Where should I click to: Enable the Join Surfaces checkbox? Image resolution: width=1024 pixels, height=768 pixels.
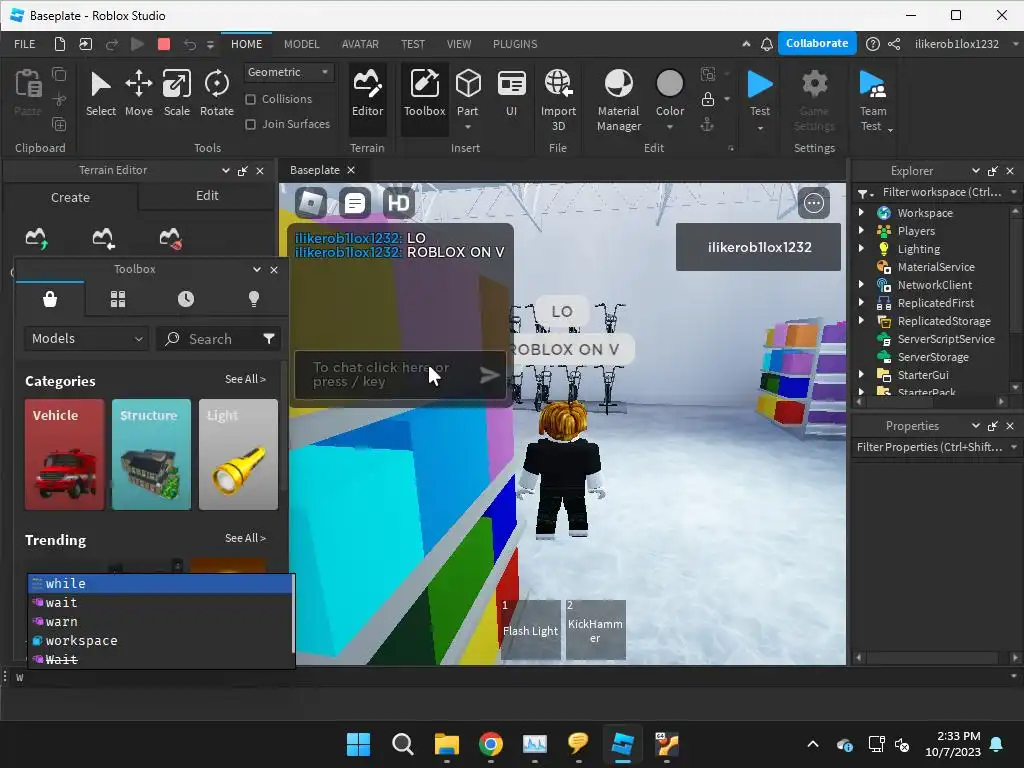[x=250, y=124]
